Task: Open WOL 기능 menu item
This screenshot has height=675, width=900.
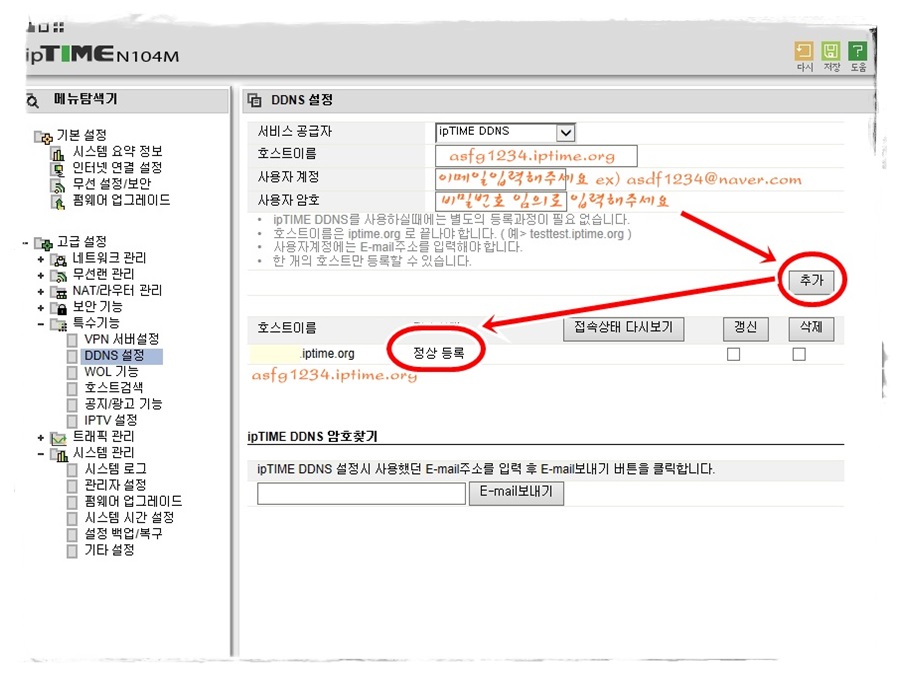Action: click(111, 372)
